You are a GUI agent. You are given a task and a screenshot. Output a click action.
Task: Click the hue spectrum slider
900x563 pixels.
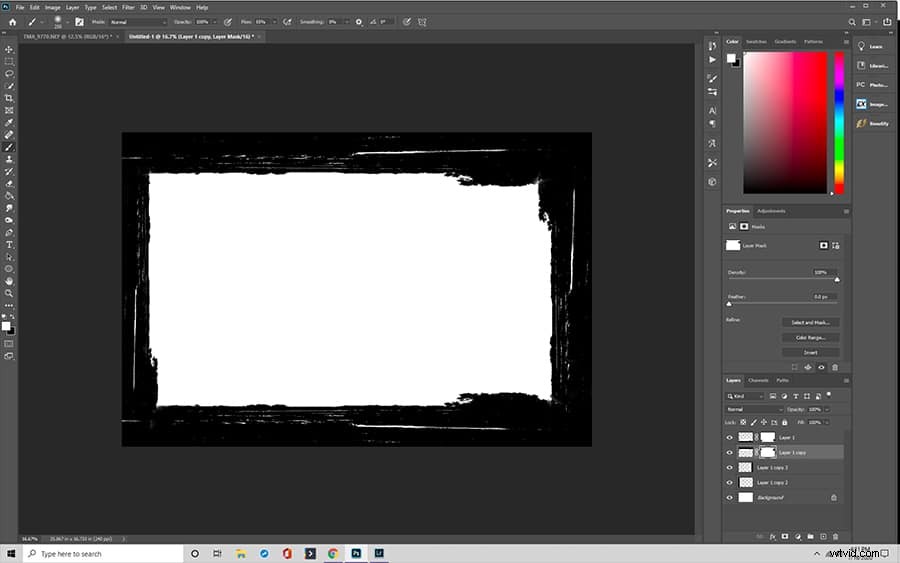[x=839, y=123]
